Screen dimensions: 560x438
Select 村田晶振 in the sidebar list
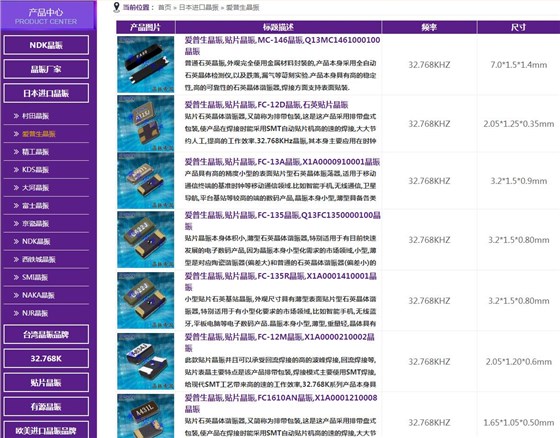tap(35, 116)
